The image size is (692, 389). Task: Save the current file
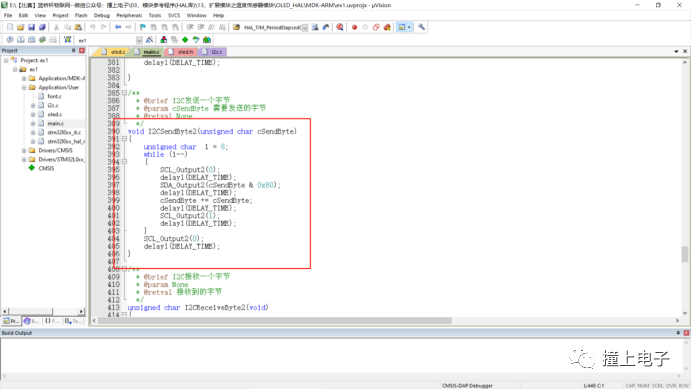pos(31,27)
